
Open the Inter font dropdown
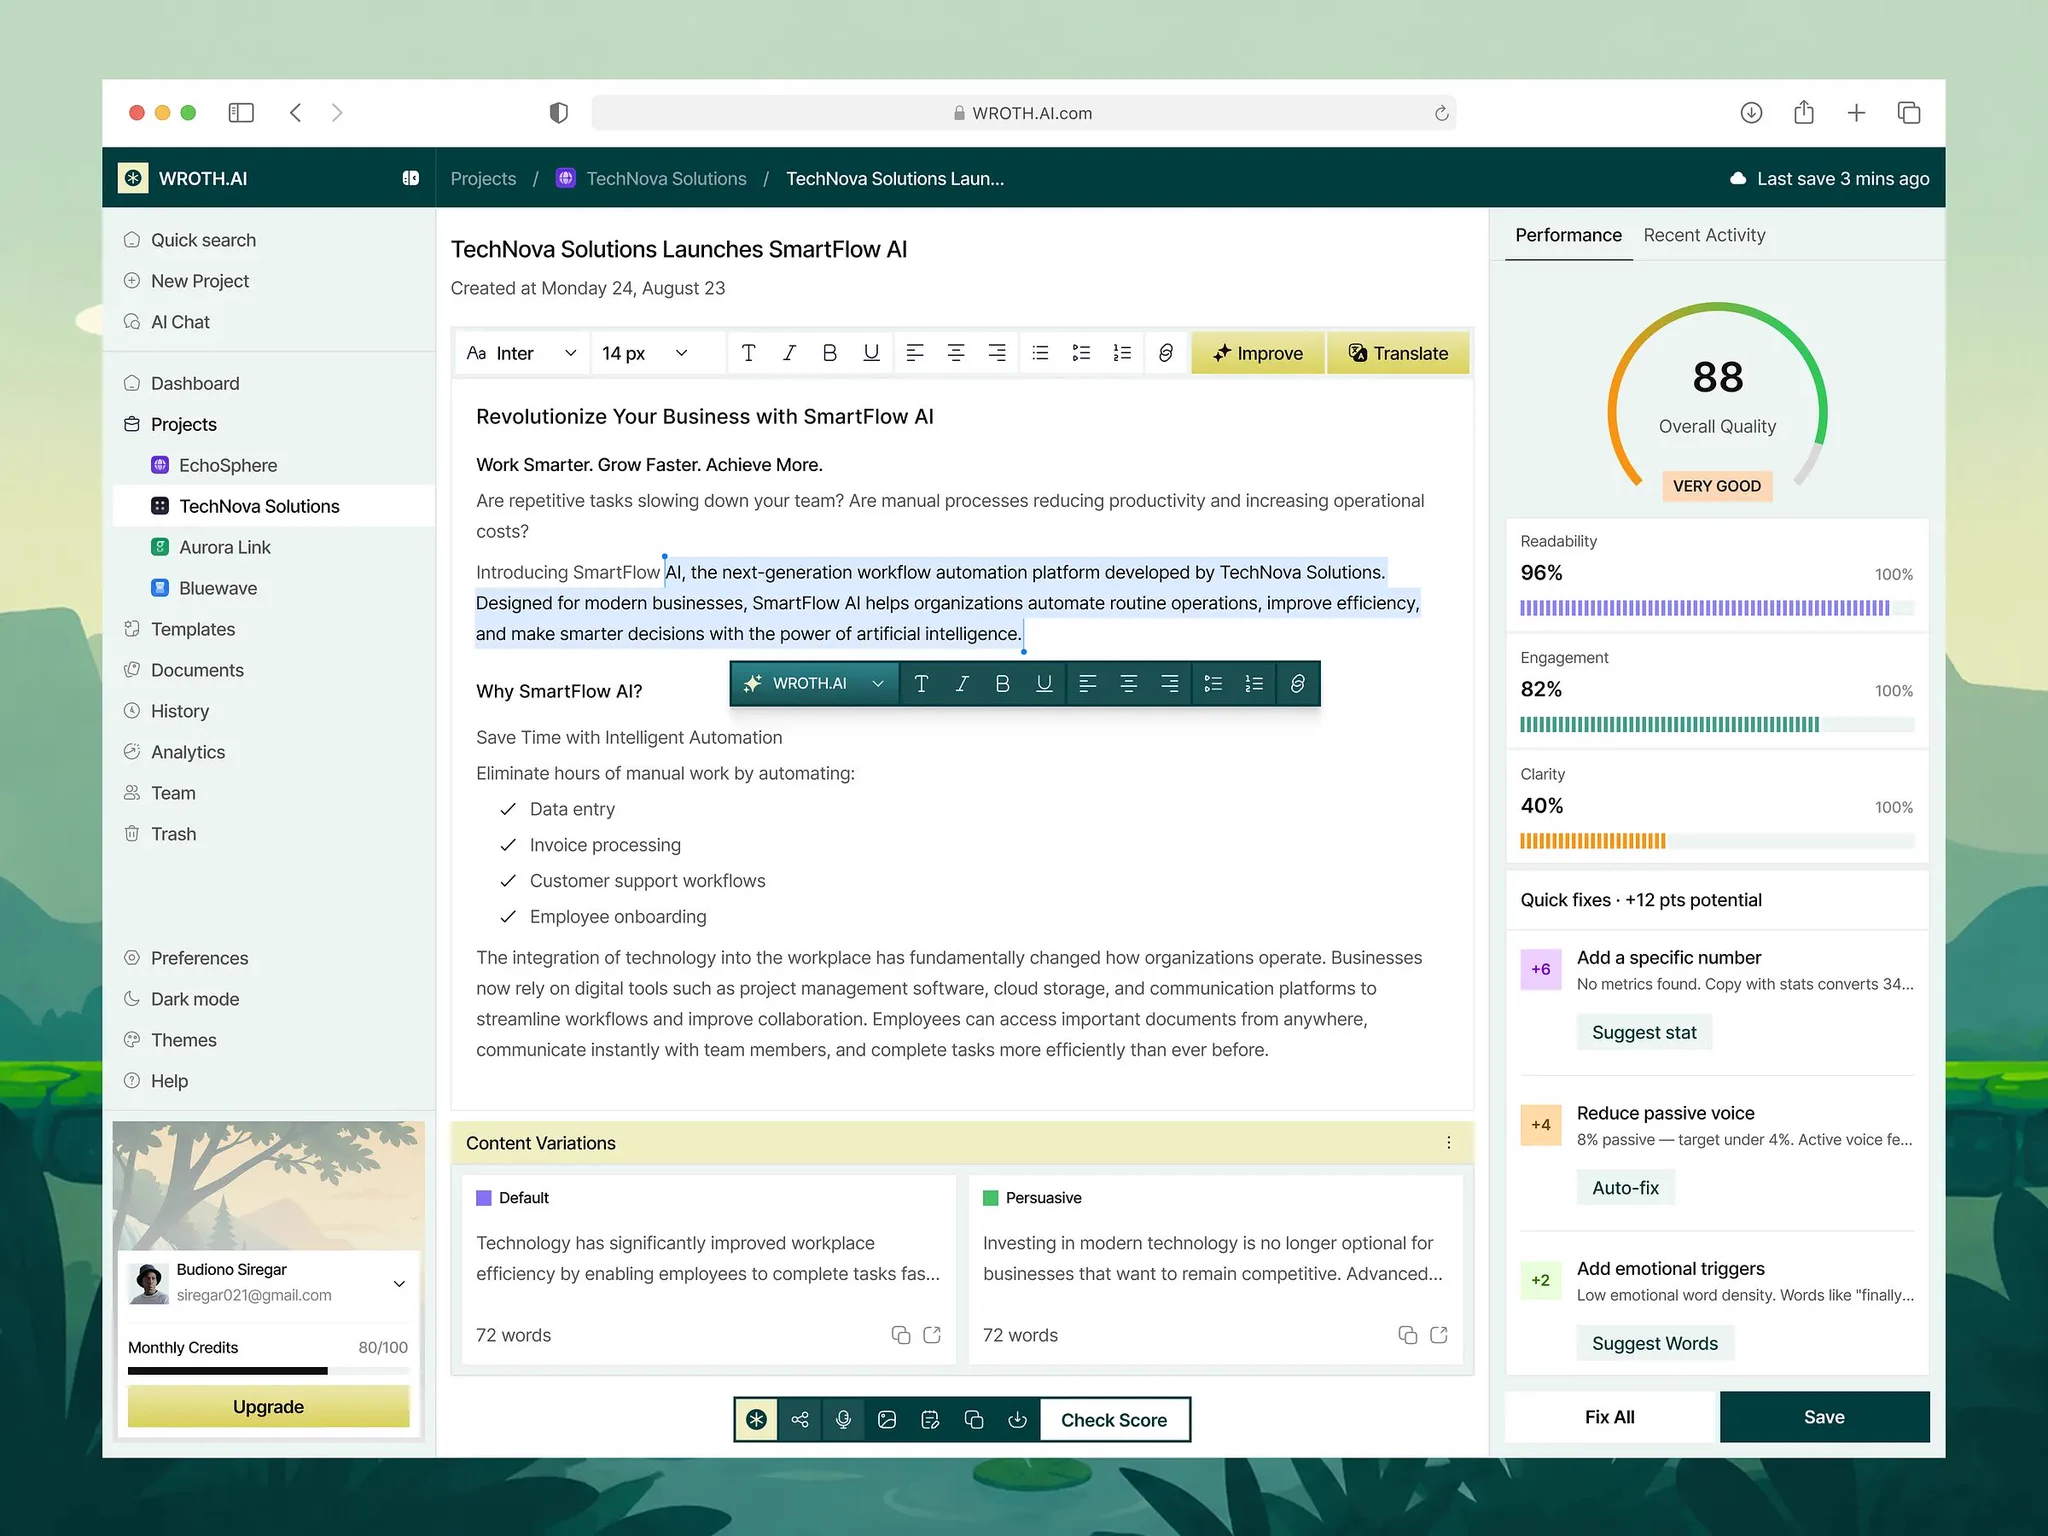[521, 353]
